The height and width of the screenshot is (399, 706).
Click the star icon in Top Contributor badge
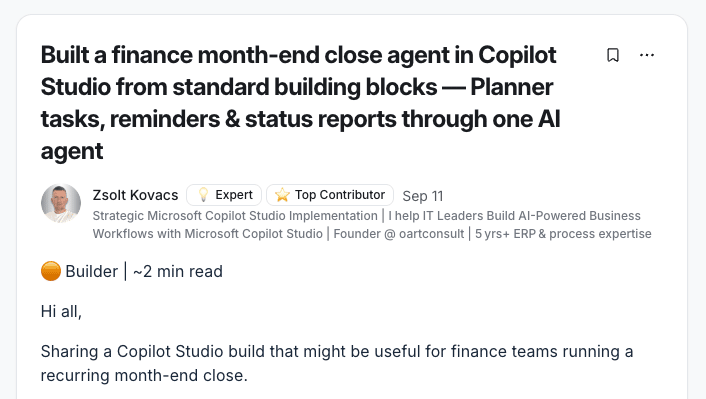(282, 195)
